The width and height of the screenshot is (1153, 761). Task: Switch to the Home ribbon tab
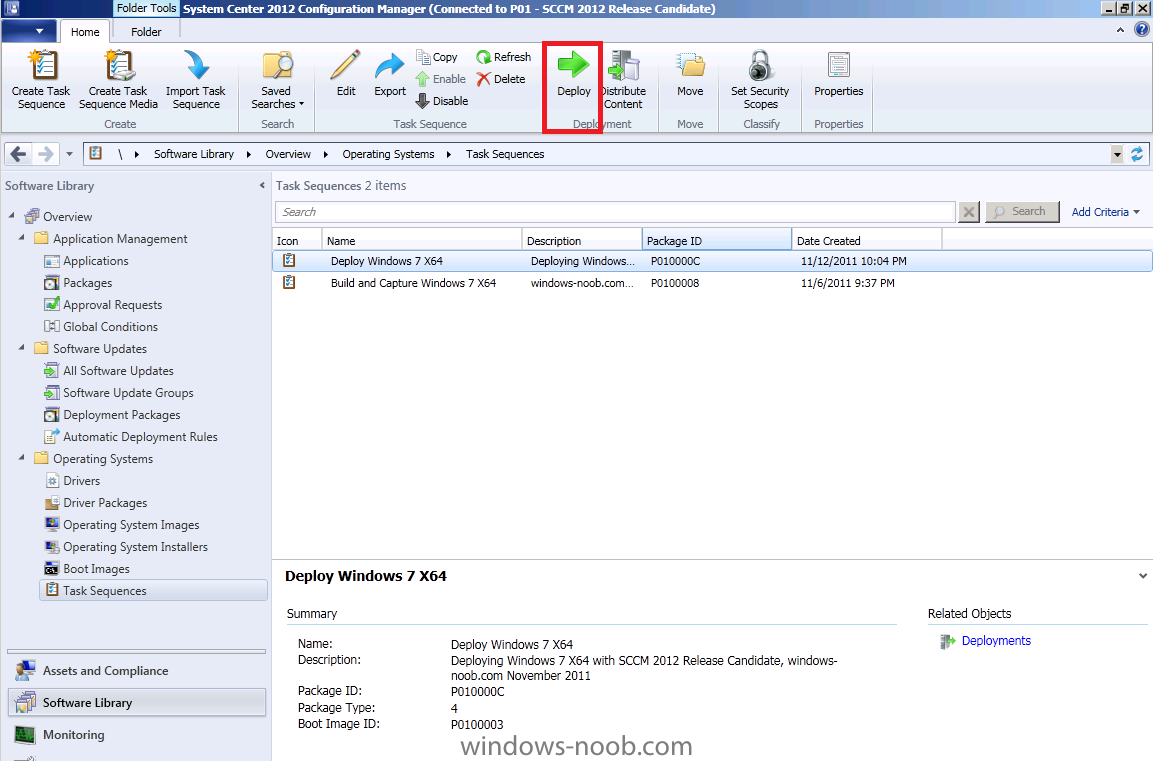pos(85,32)
